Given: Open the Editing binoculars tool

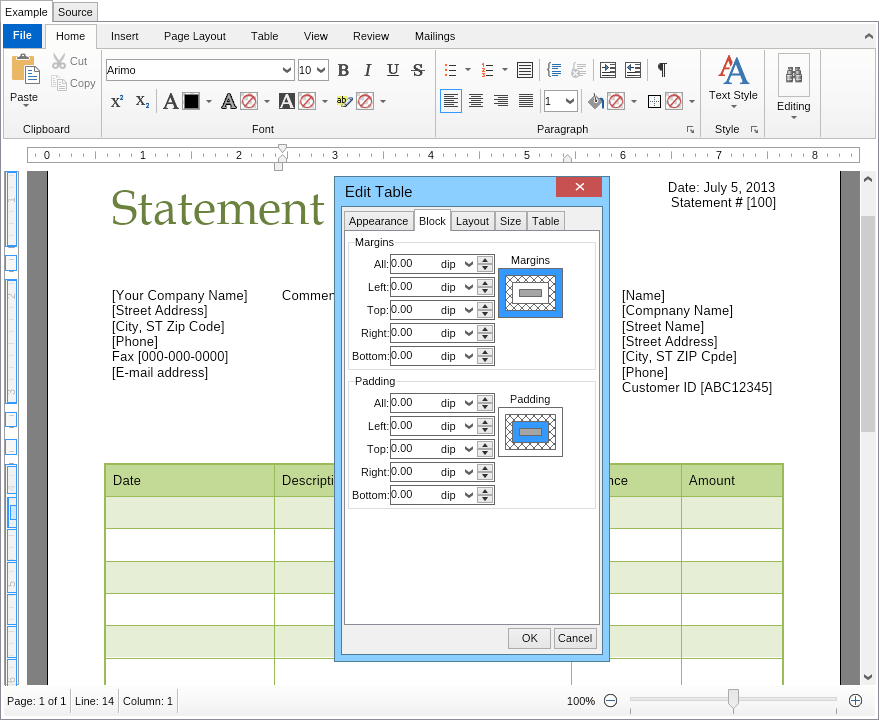Looking at the screenshot, I should tap(793, 76).
